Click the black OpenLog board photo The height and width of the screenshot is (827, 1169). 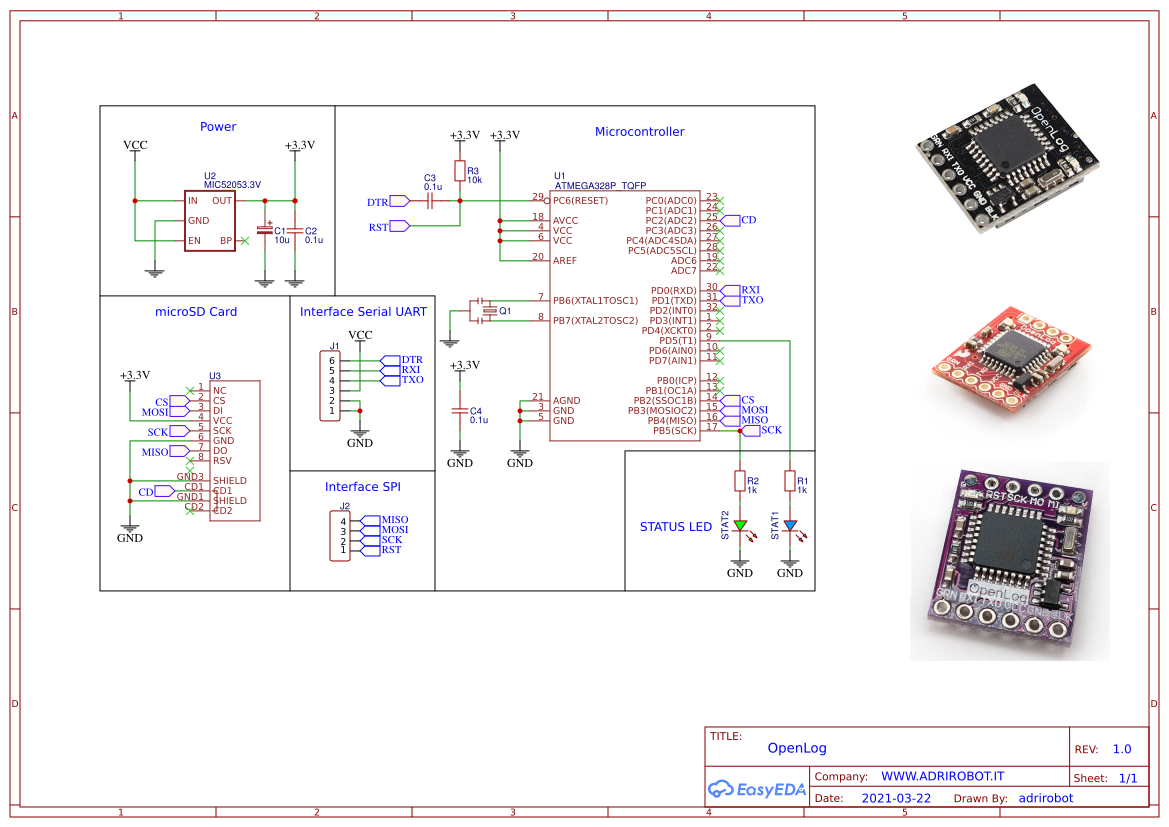[1008, 169]
